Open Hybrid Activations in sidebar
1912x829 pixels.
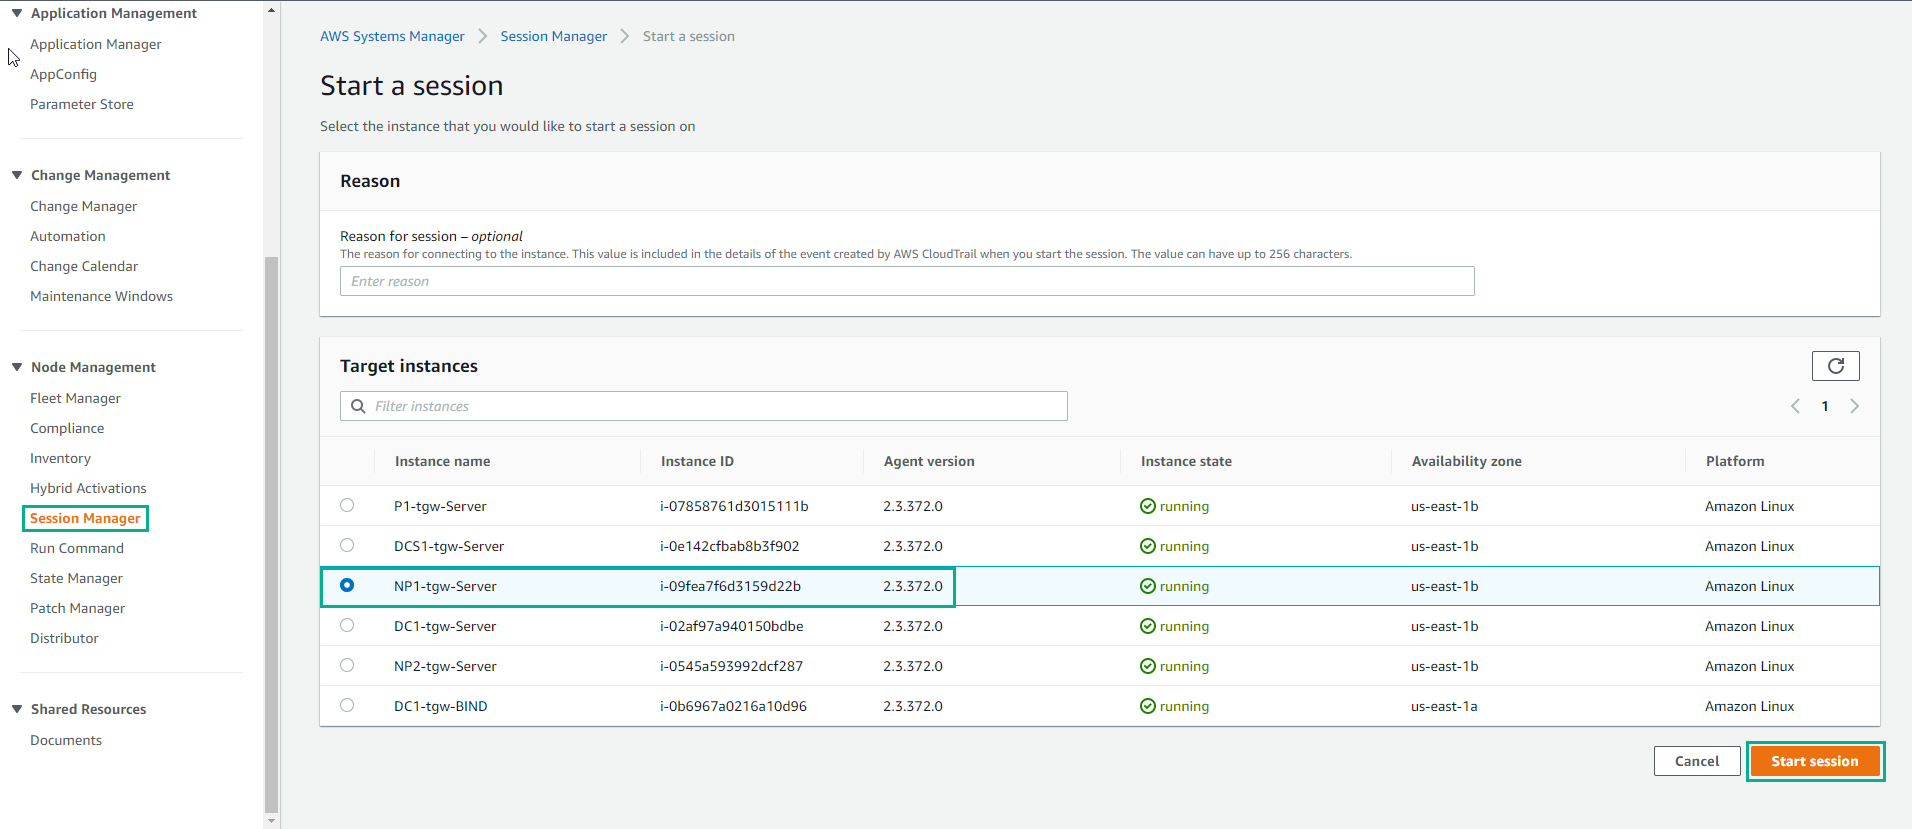(x=88, y=488)
